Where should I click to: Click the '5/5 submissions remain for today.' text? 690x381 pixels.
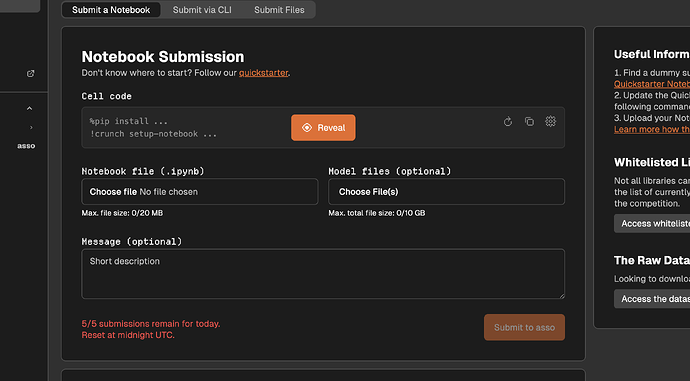151,324
